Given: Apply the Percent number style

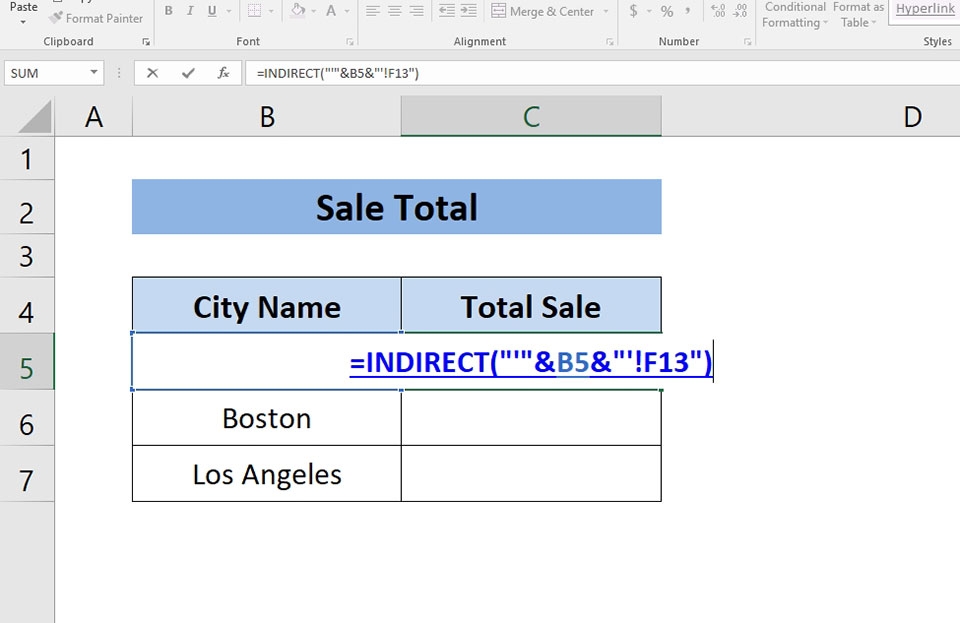Looking at the screenshot, I should click(x=666, y=9).
